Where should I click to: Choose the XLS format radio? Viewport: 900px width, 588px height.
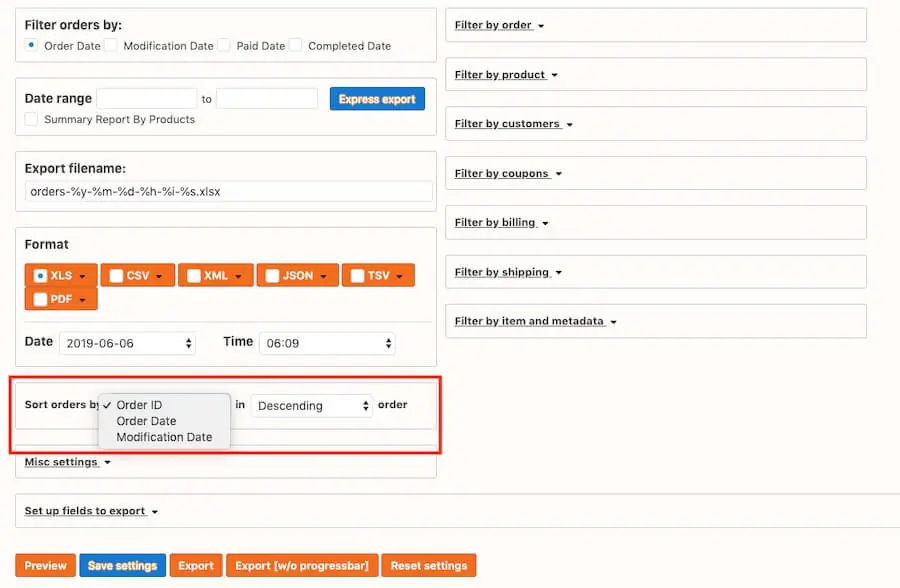[40, 276]
